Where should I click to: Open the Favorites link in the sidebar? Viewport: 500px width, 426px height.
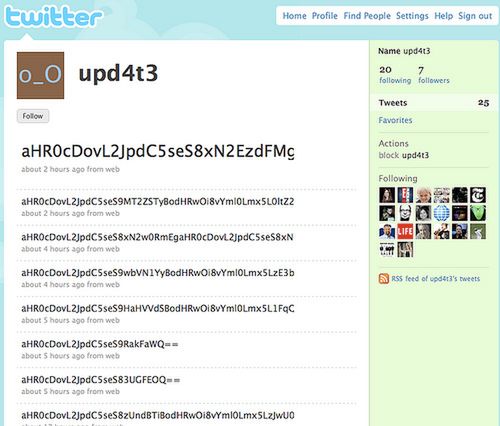[x=395, y=120]
